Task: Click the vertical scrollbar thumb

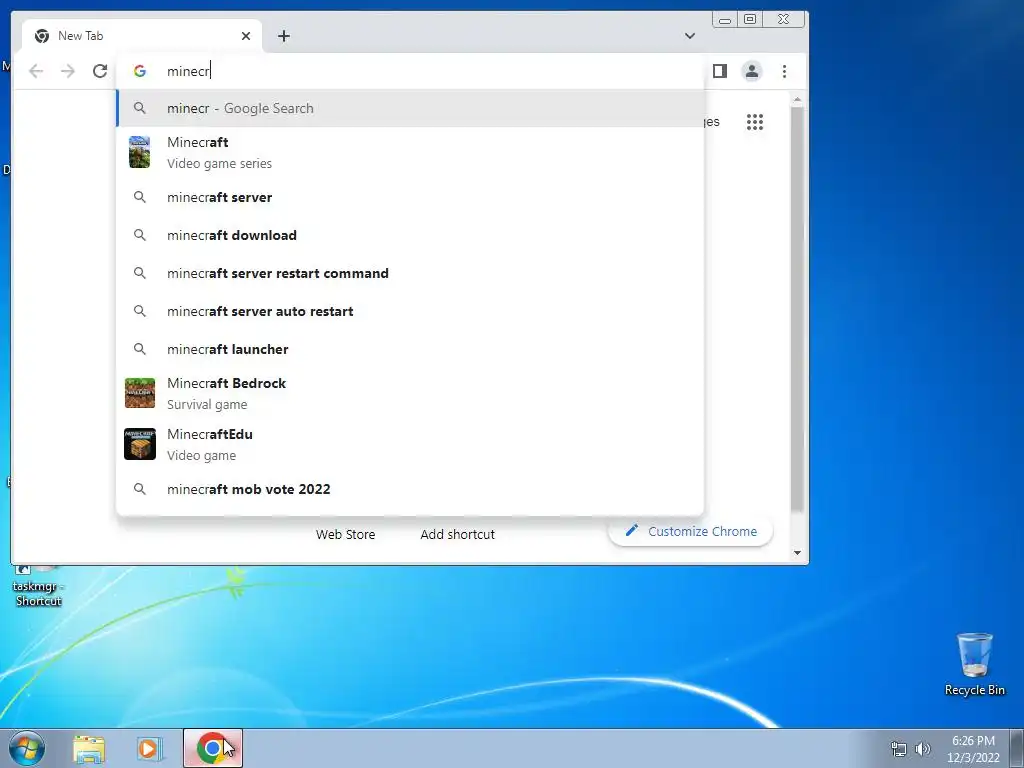Action: [x=797, y=308]
